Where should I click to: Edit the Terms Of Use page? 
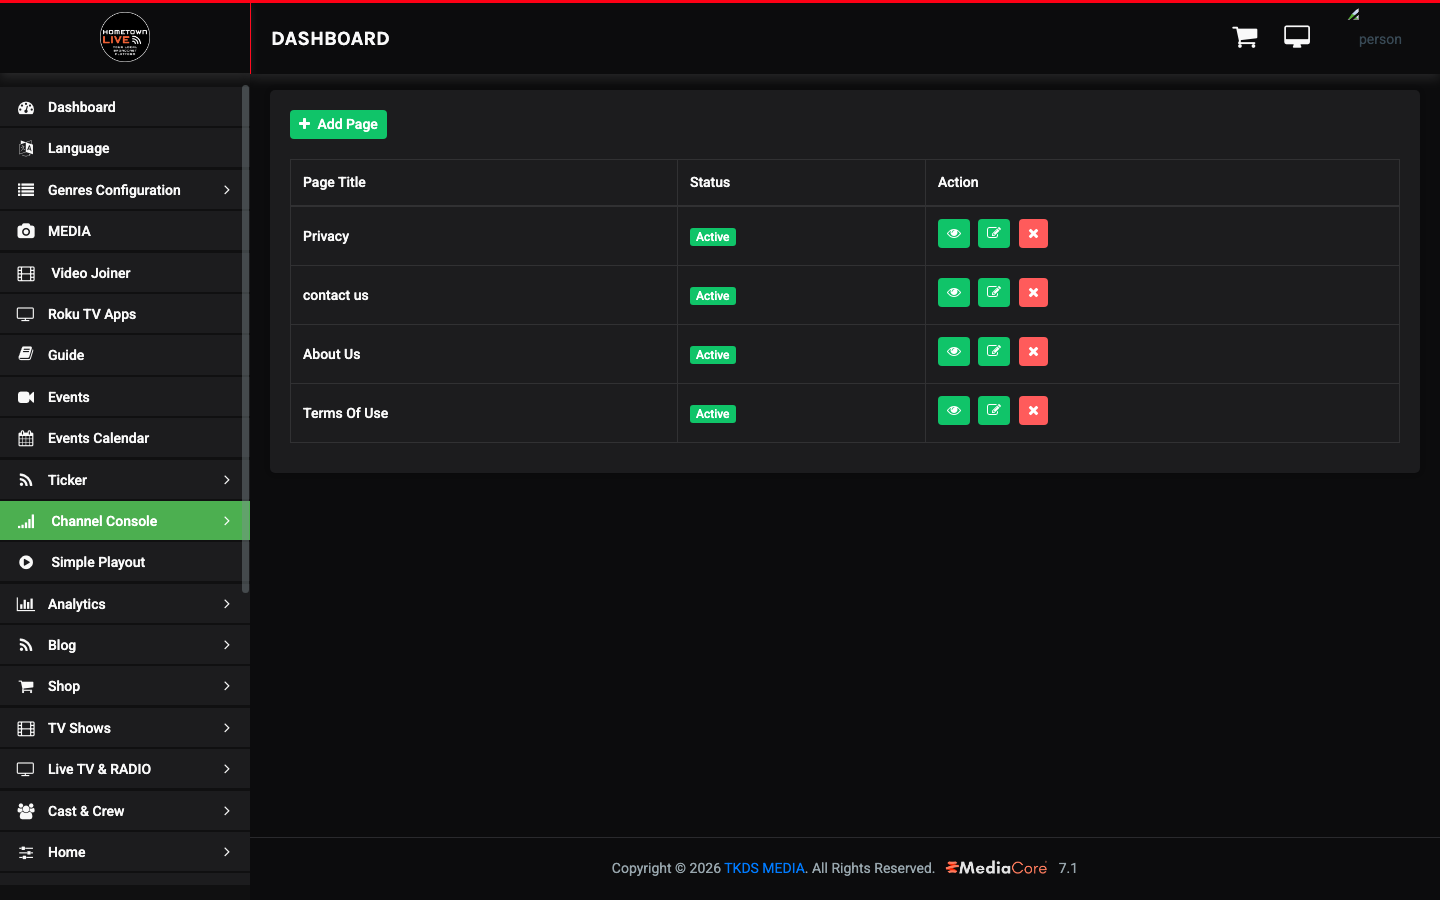(994, 411)
